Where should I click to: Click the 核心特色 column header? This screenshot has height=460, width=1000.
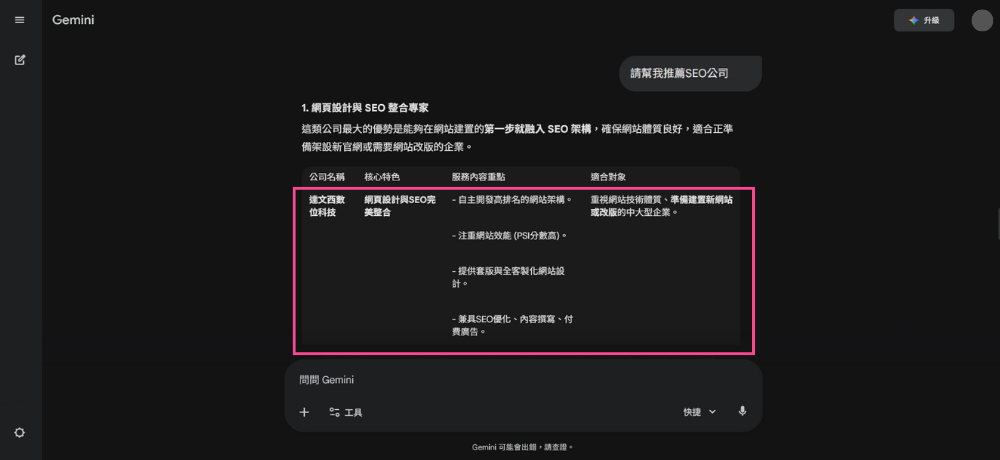381,177
